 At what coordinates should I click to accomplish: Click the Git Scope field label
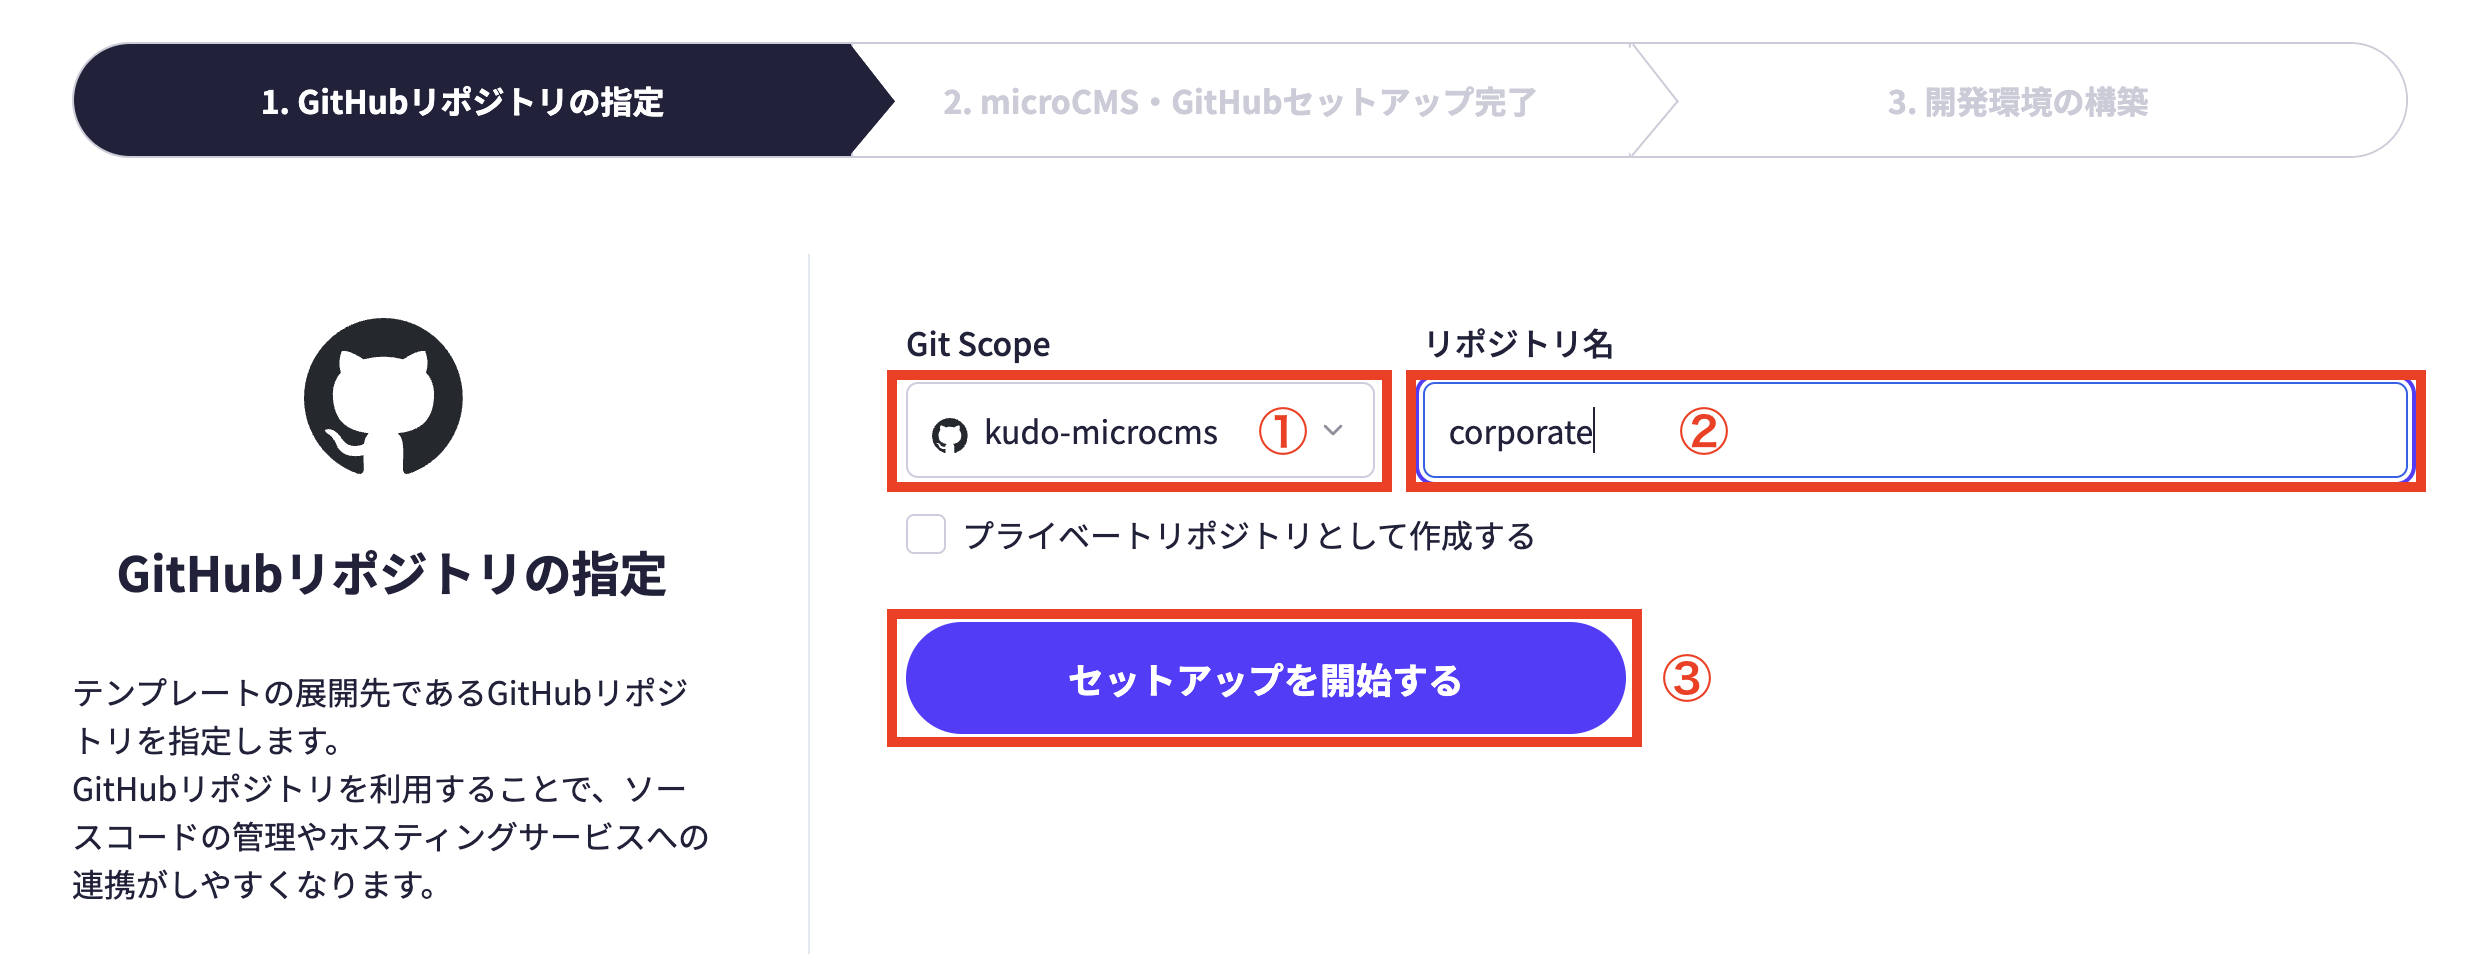pos(978,344)
